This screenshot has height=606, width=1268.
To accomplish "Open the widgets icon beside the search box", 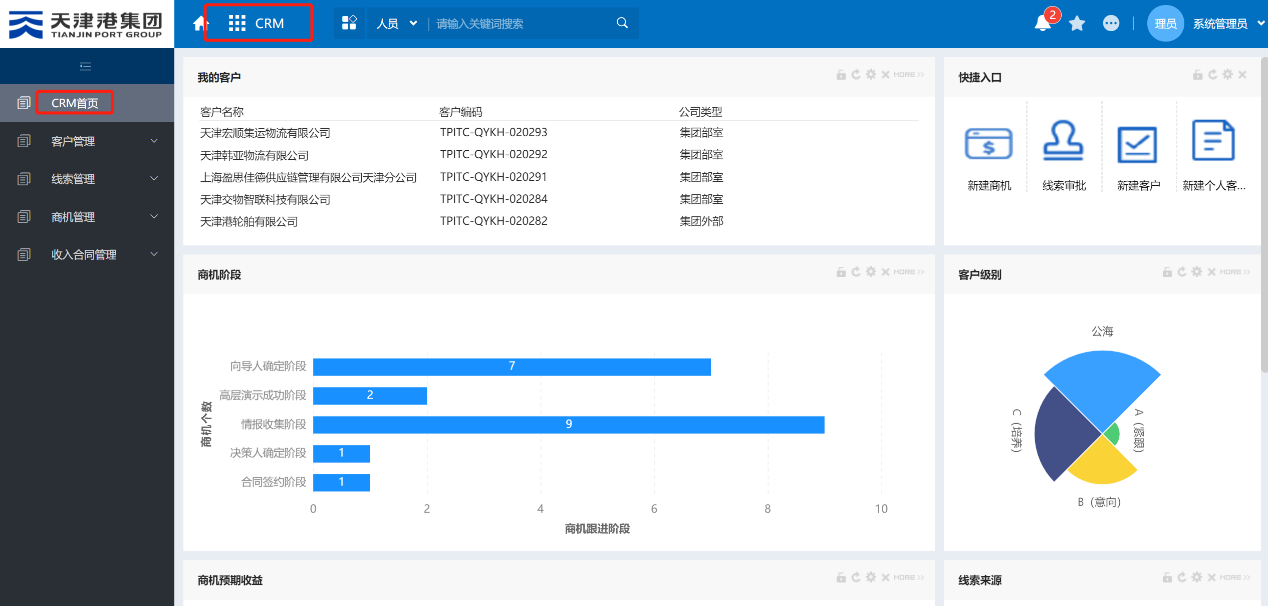I will tap(350, 23).
